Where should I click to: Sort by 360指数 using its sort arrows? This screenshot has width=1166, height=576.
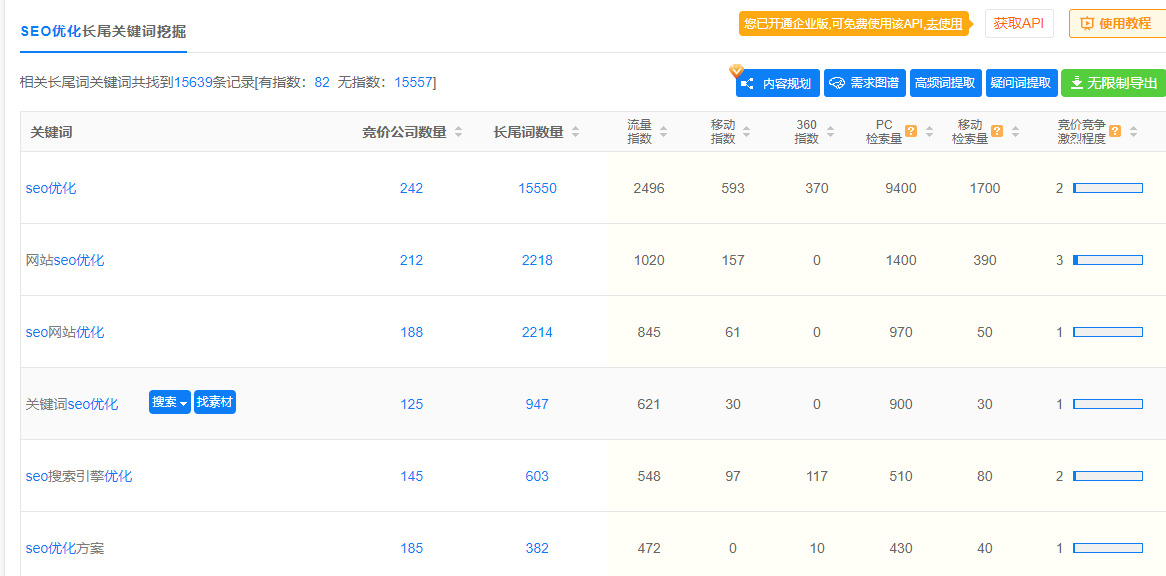(830, 132)
